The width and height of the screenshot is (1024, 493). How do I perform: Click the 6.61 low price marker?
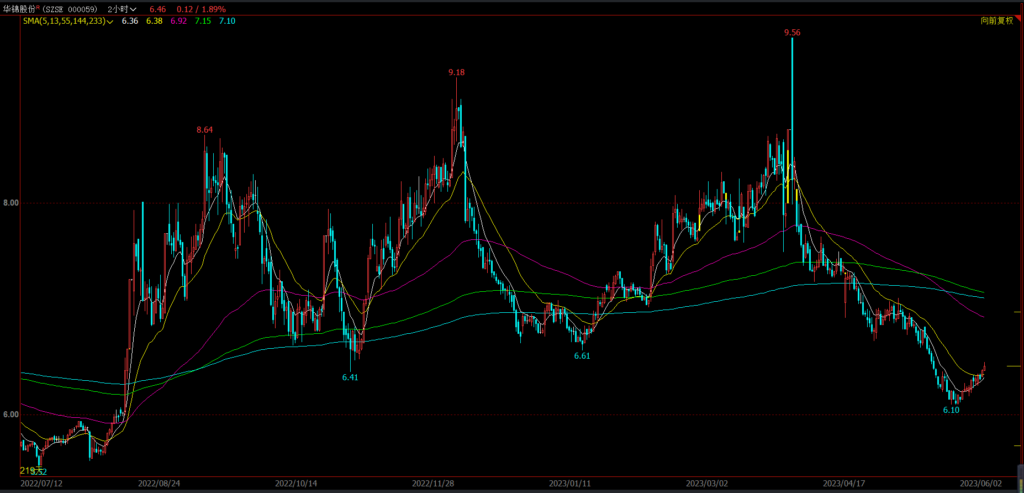583,355
